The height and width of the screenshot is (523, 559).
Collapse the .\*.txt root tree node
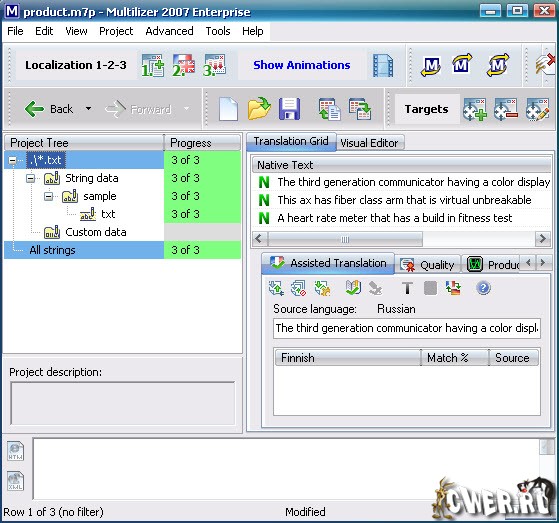tap(12, 160)
